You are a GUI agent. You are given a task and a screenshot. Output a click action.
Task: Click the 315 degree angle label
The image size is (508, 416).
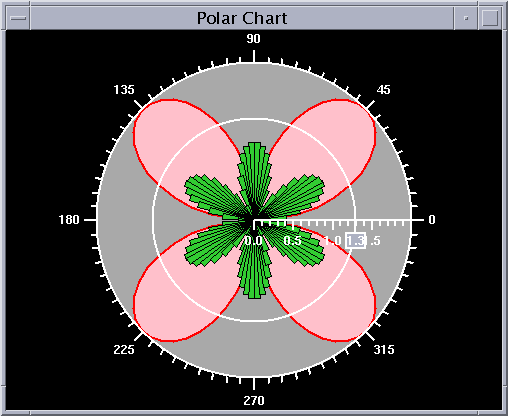384,350
